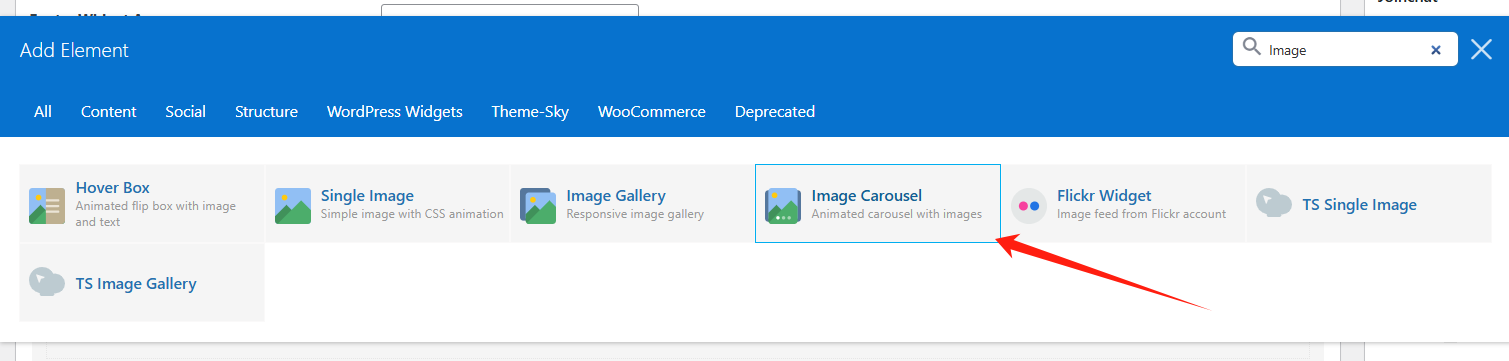Show the Deprecated elements tab
1509x361 pixels.
[x=775, y=112]
